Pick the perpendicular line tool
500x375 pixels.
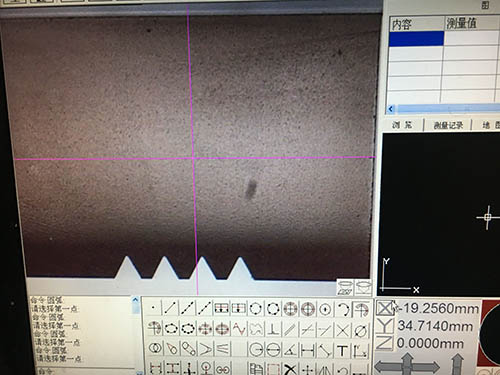(x=273, y=330)
